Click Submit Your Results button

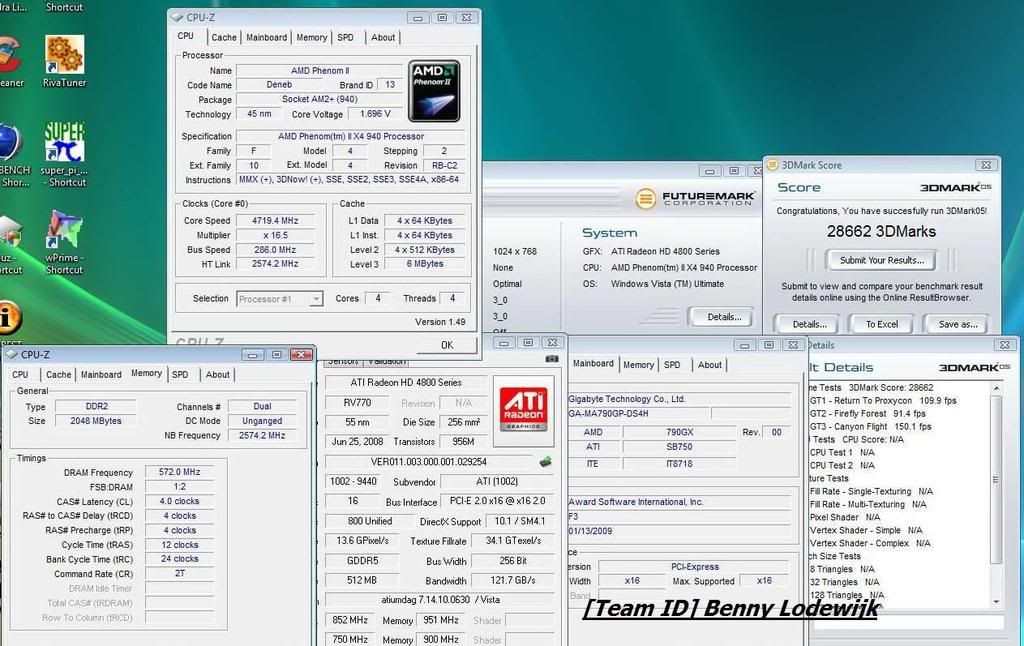point(880,260)
